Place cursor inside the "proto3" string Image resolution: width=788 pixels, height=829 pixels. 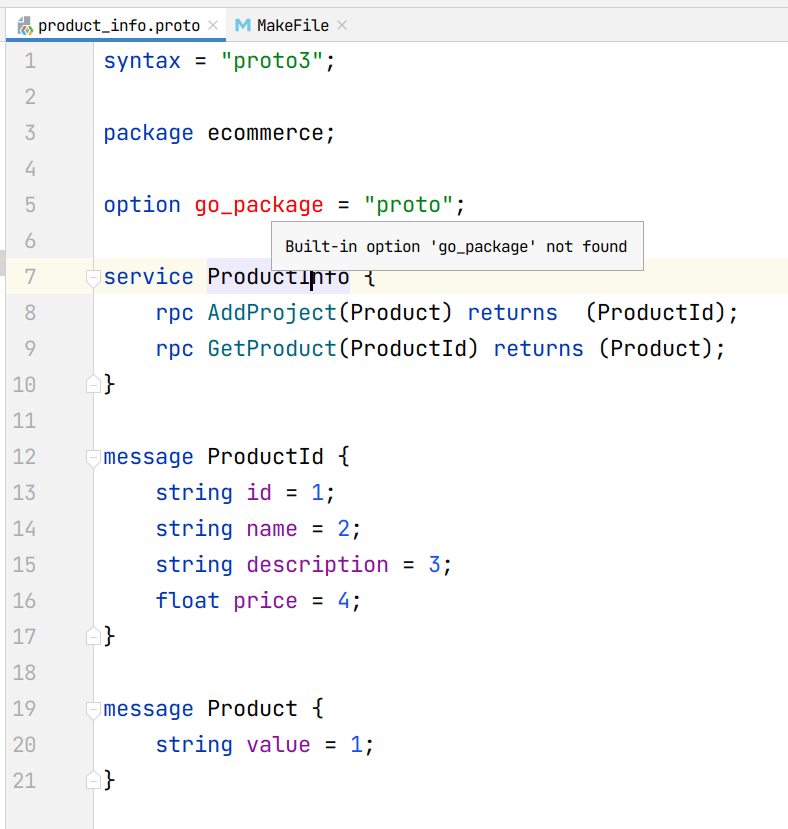coord(273,60)
